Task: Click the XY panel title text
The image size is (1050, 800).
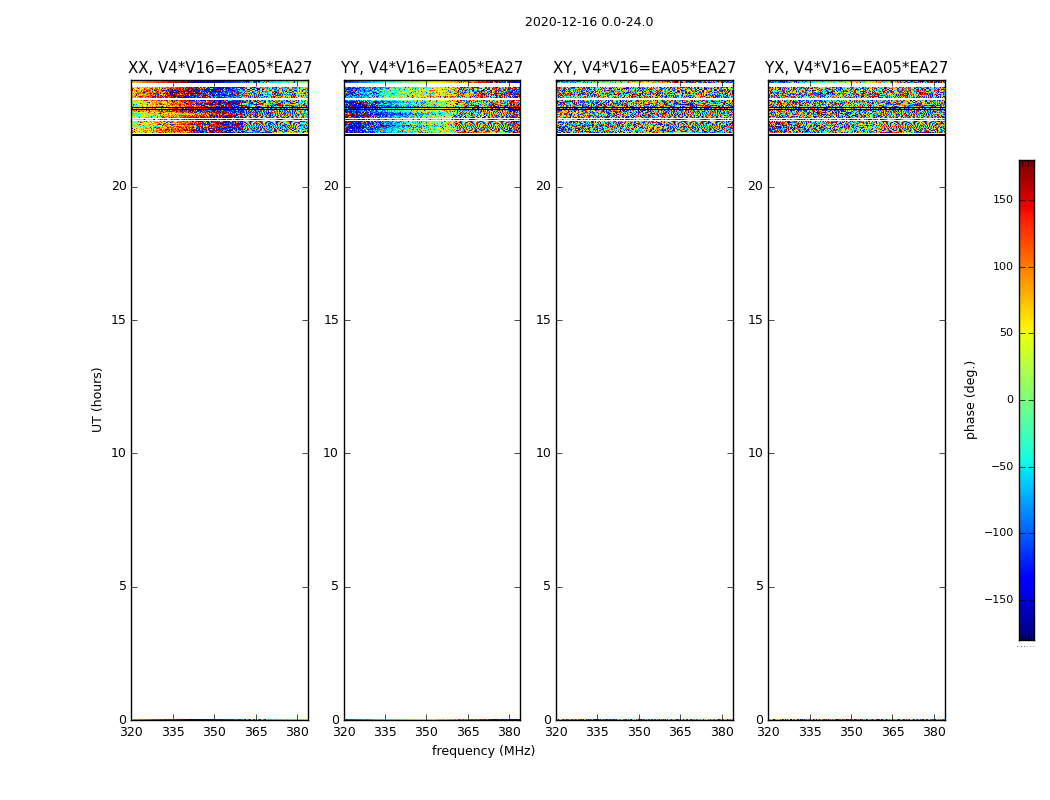Action: pyautogui.click(x=645, y=68)
